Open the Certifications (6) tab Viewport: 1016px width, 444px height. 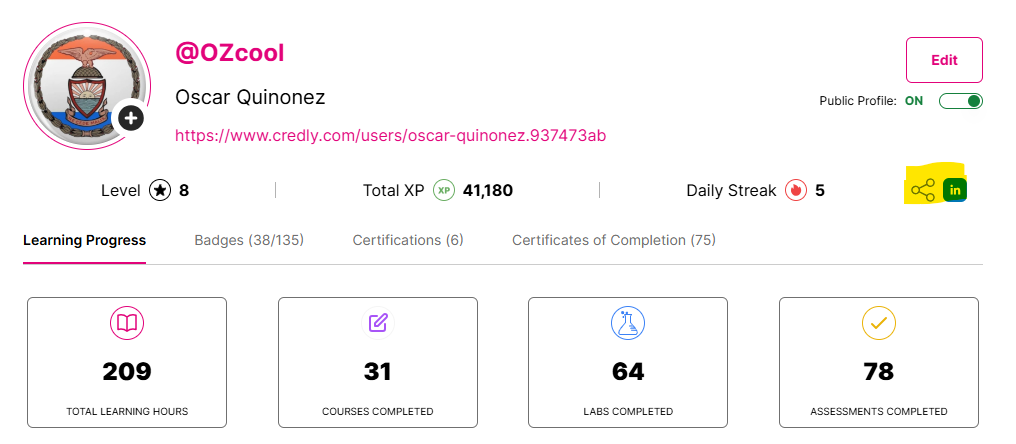(x=408, y=241)
